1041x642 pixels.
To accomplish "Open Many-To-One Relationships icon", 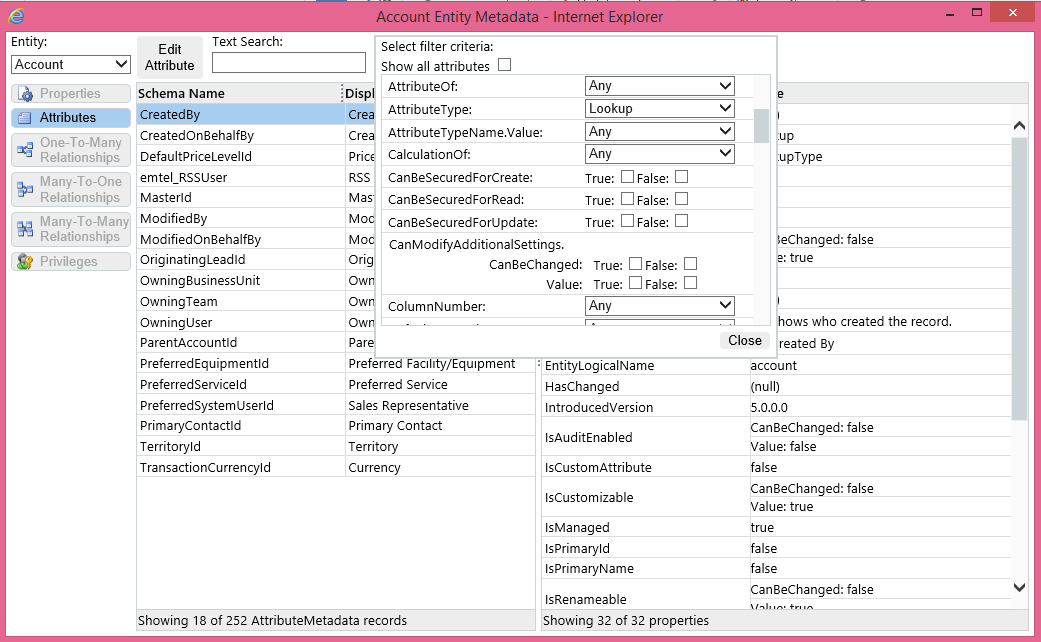I will click(x=25, y=189).
